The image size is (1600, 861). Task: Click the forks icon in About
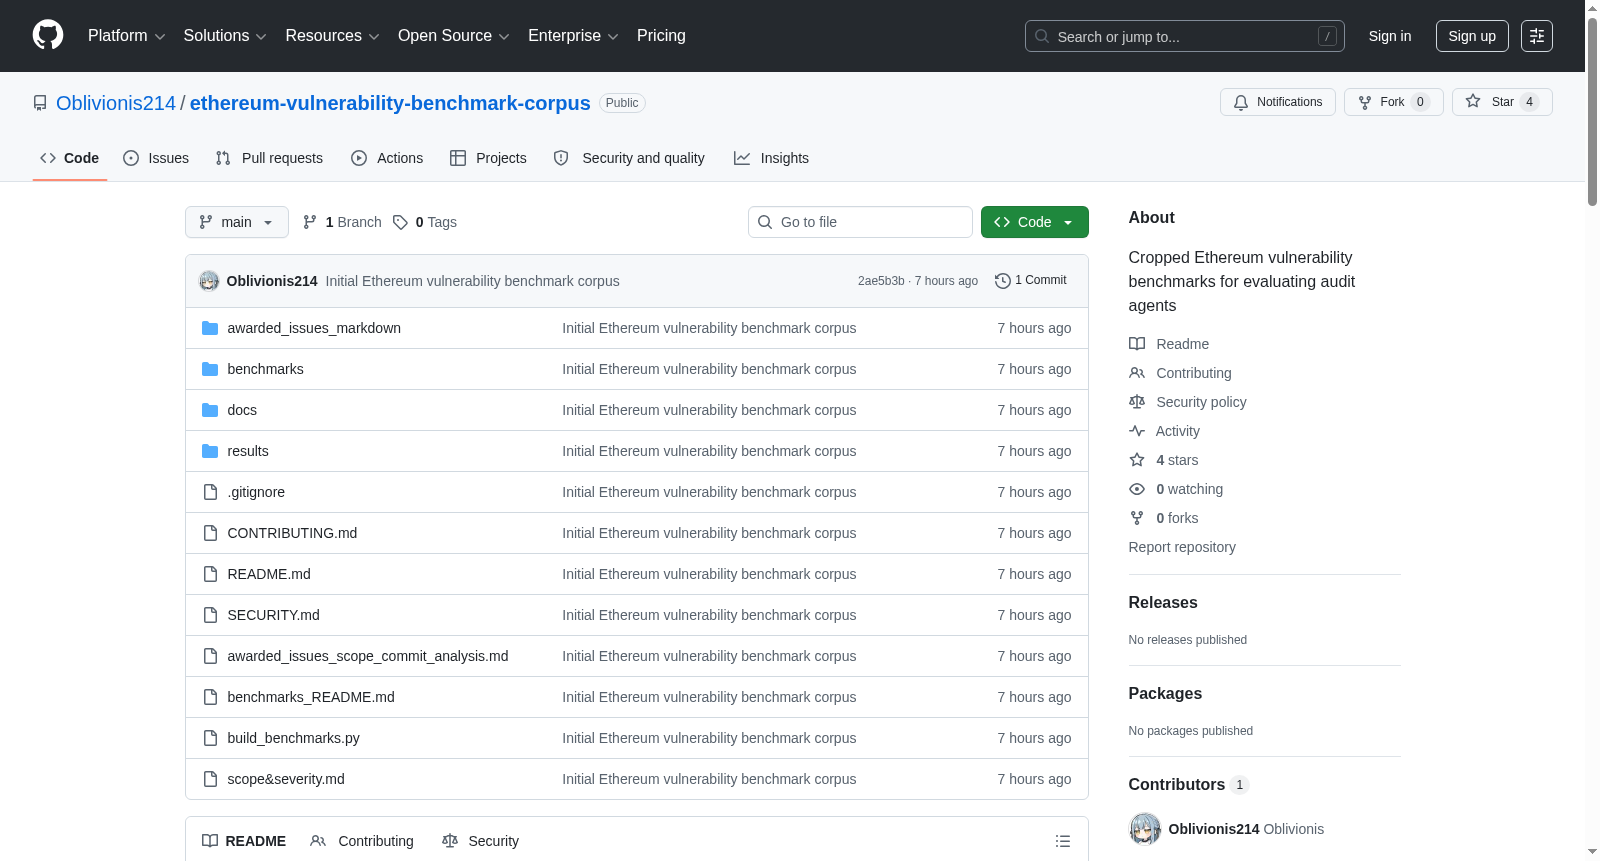[1137, 518]
